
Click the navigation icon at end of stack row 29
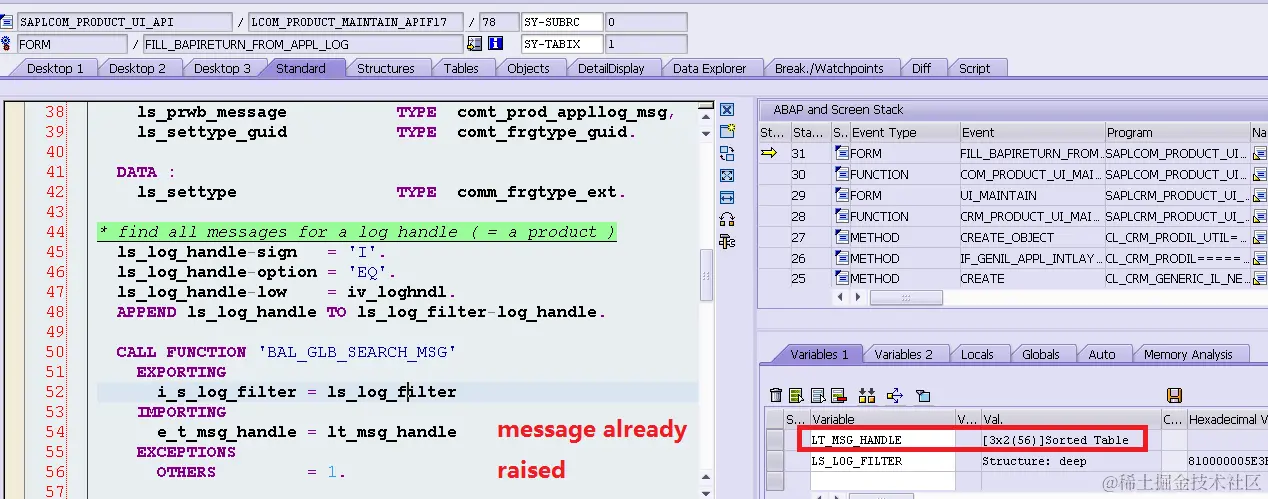pos(1259,195)
